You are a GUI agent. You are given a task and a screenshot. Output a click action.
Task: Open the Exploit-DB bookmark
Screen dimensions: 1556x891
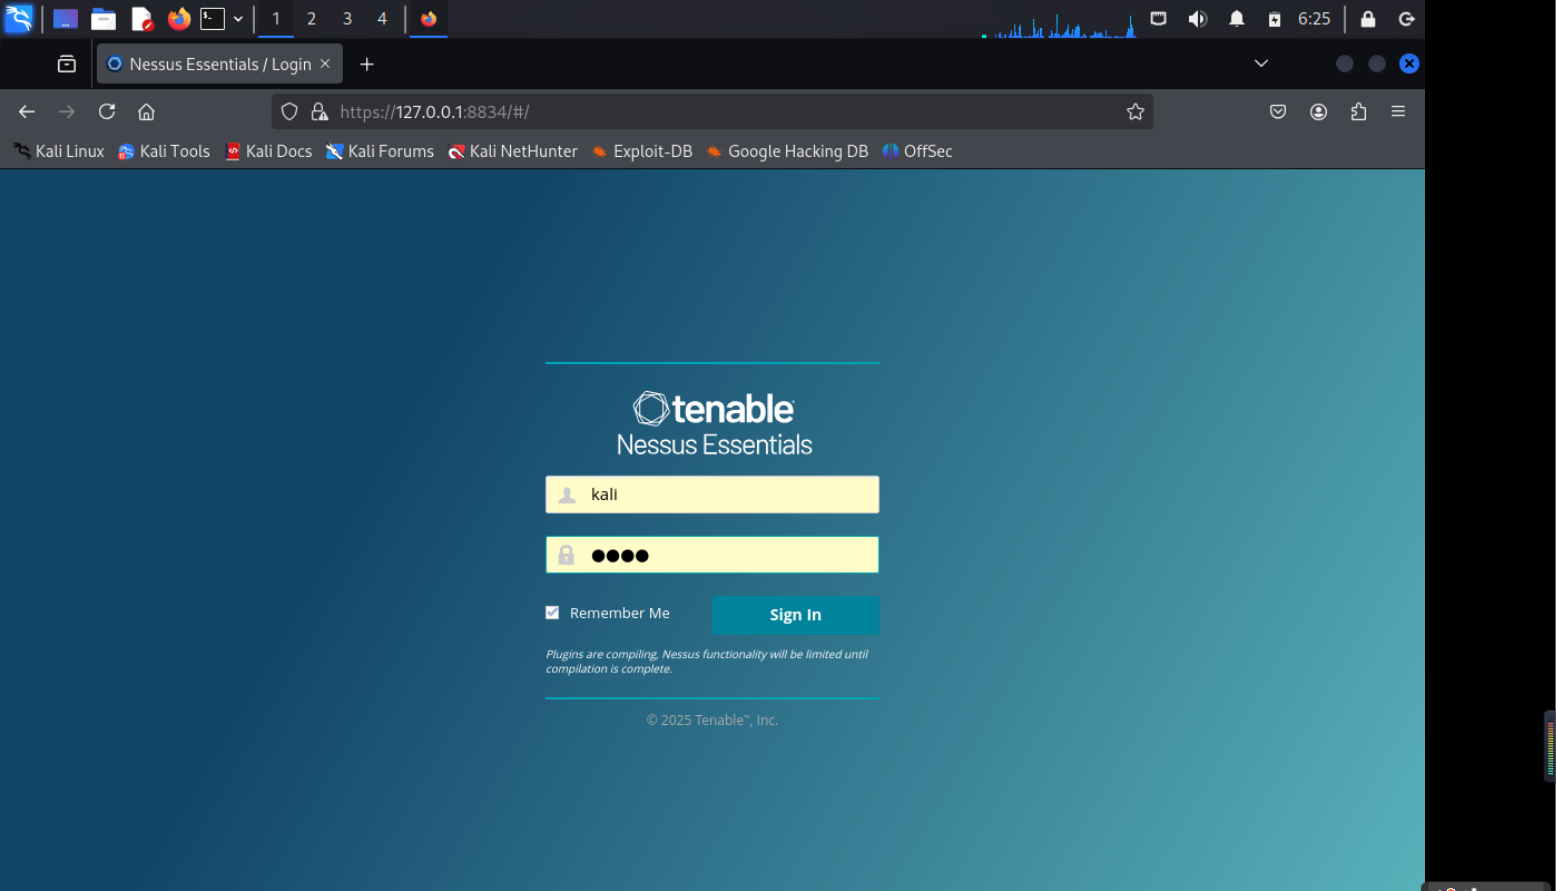pyautogui.click(x=642, y=151)
